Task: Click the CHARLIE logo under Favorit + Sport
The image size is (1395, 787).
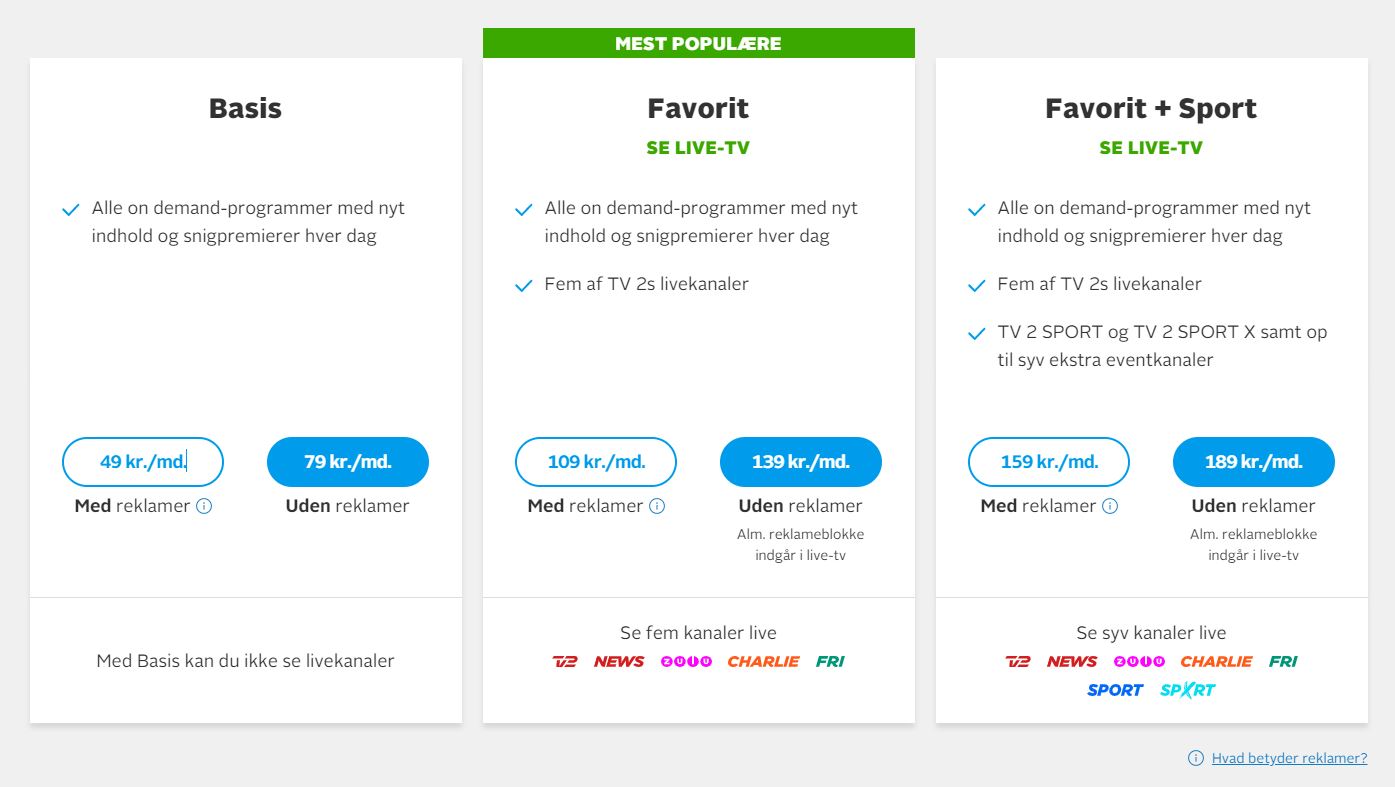Action: pos(1216,661)
